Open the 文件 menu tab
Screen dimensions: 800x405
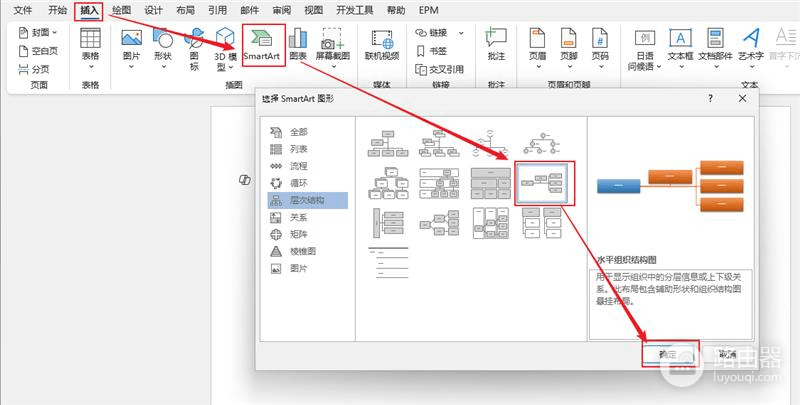coord(22,10)
